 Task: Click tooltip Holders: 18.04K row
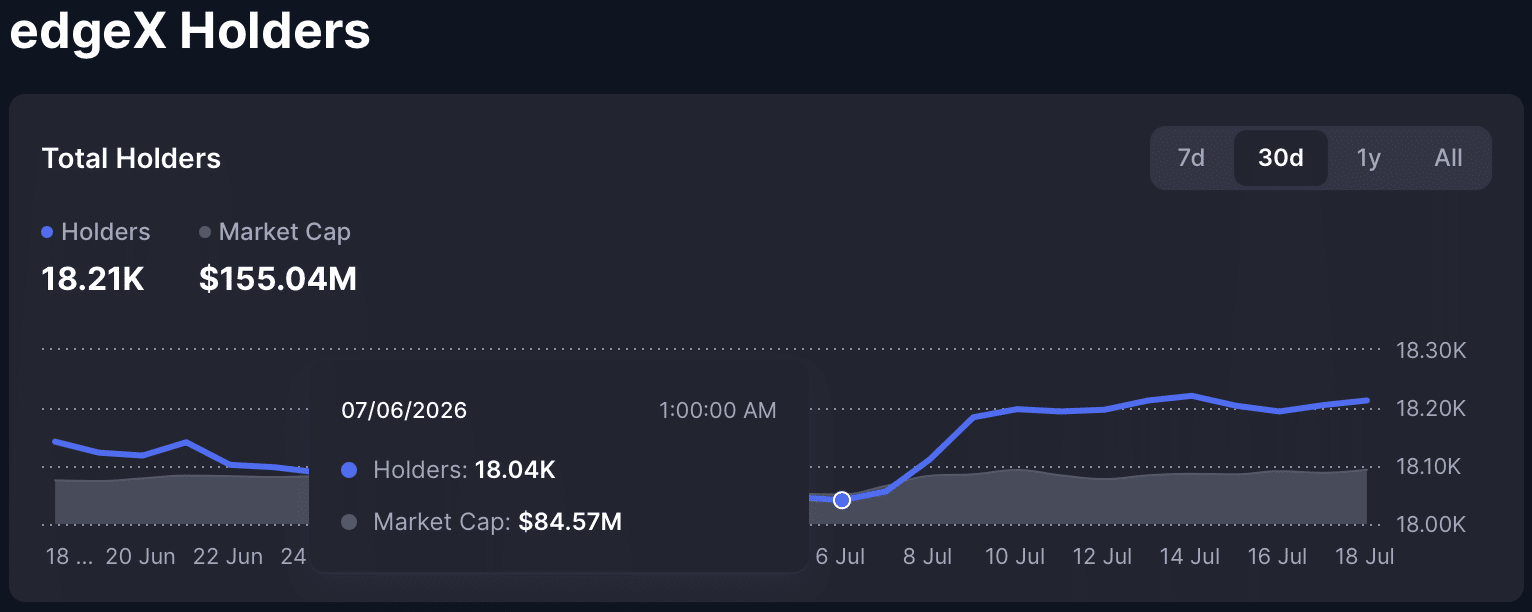tap(448, 470)
